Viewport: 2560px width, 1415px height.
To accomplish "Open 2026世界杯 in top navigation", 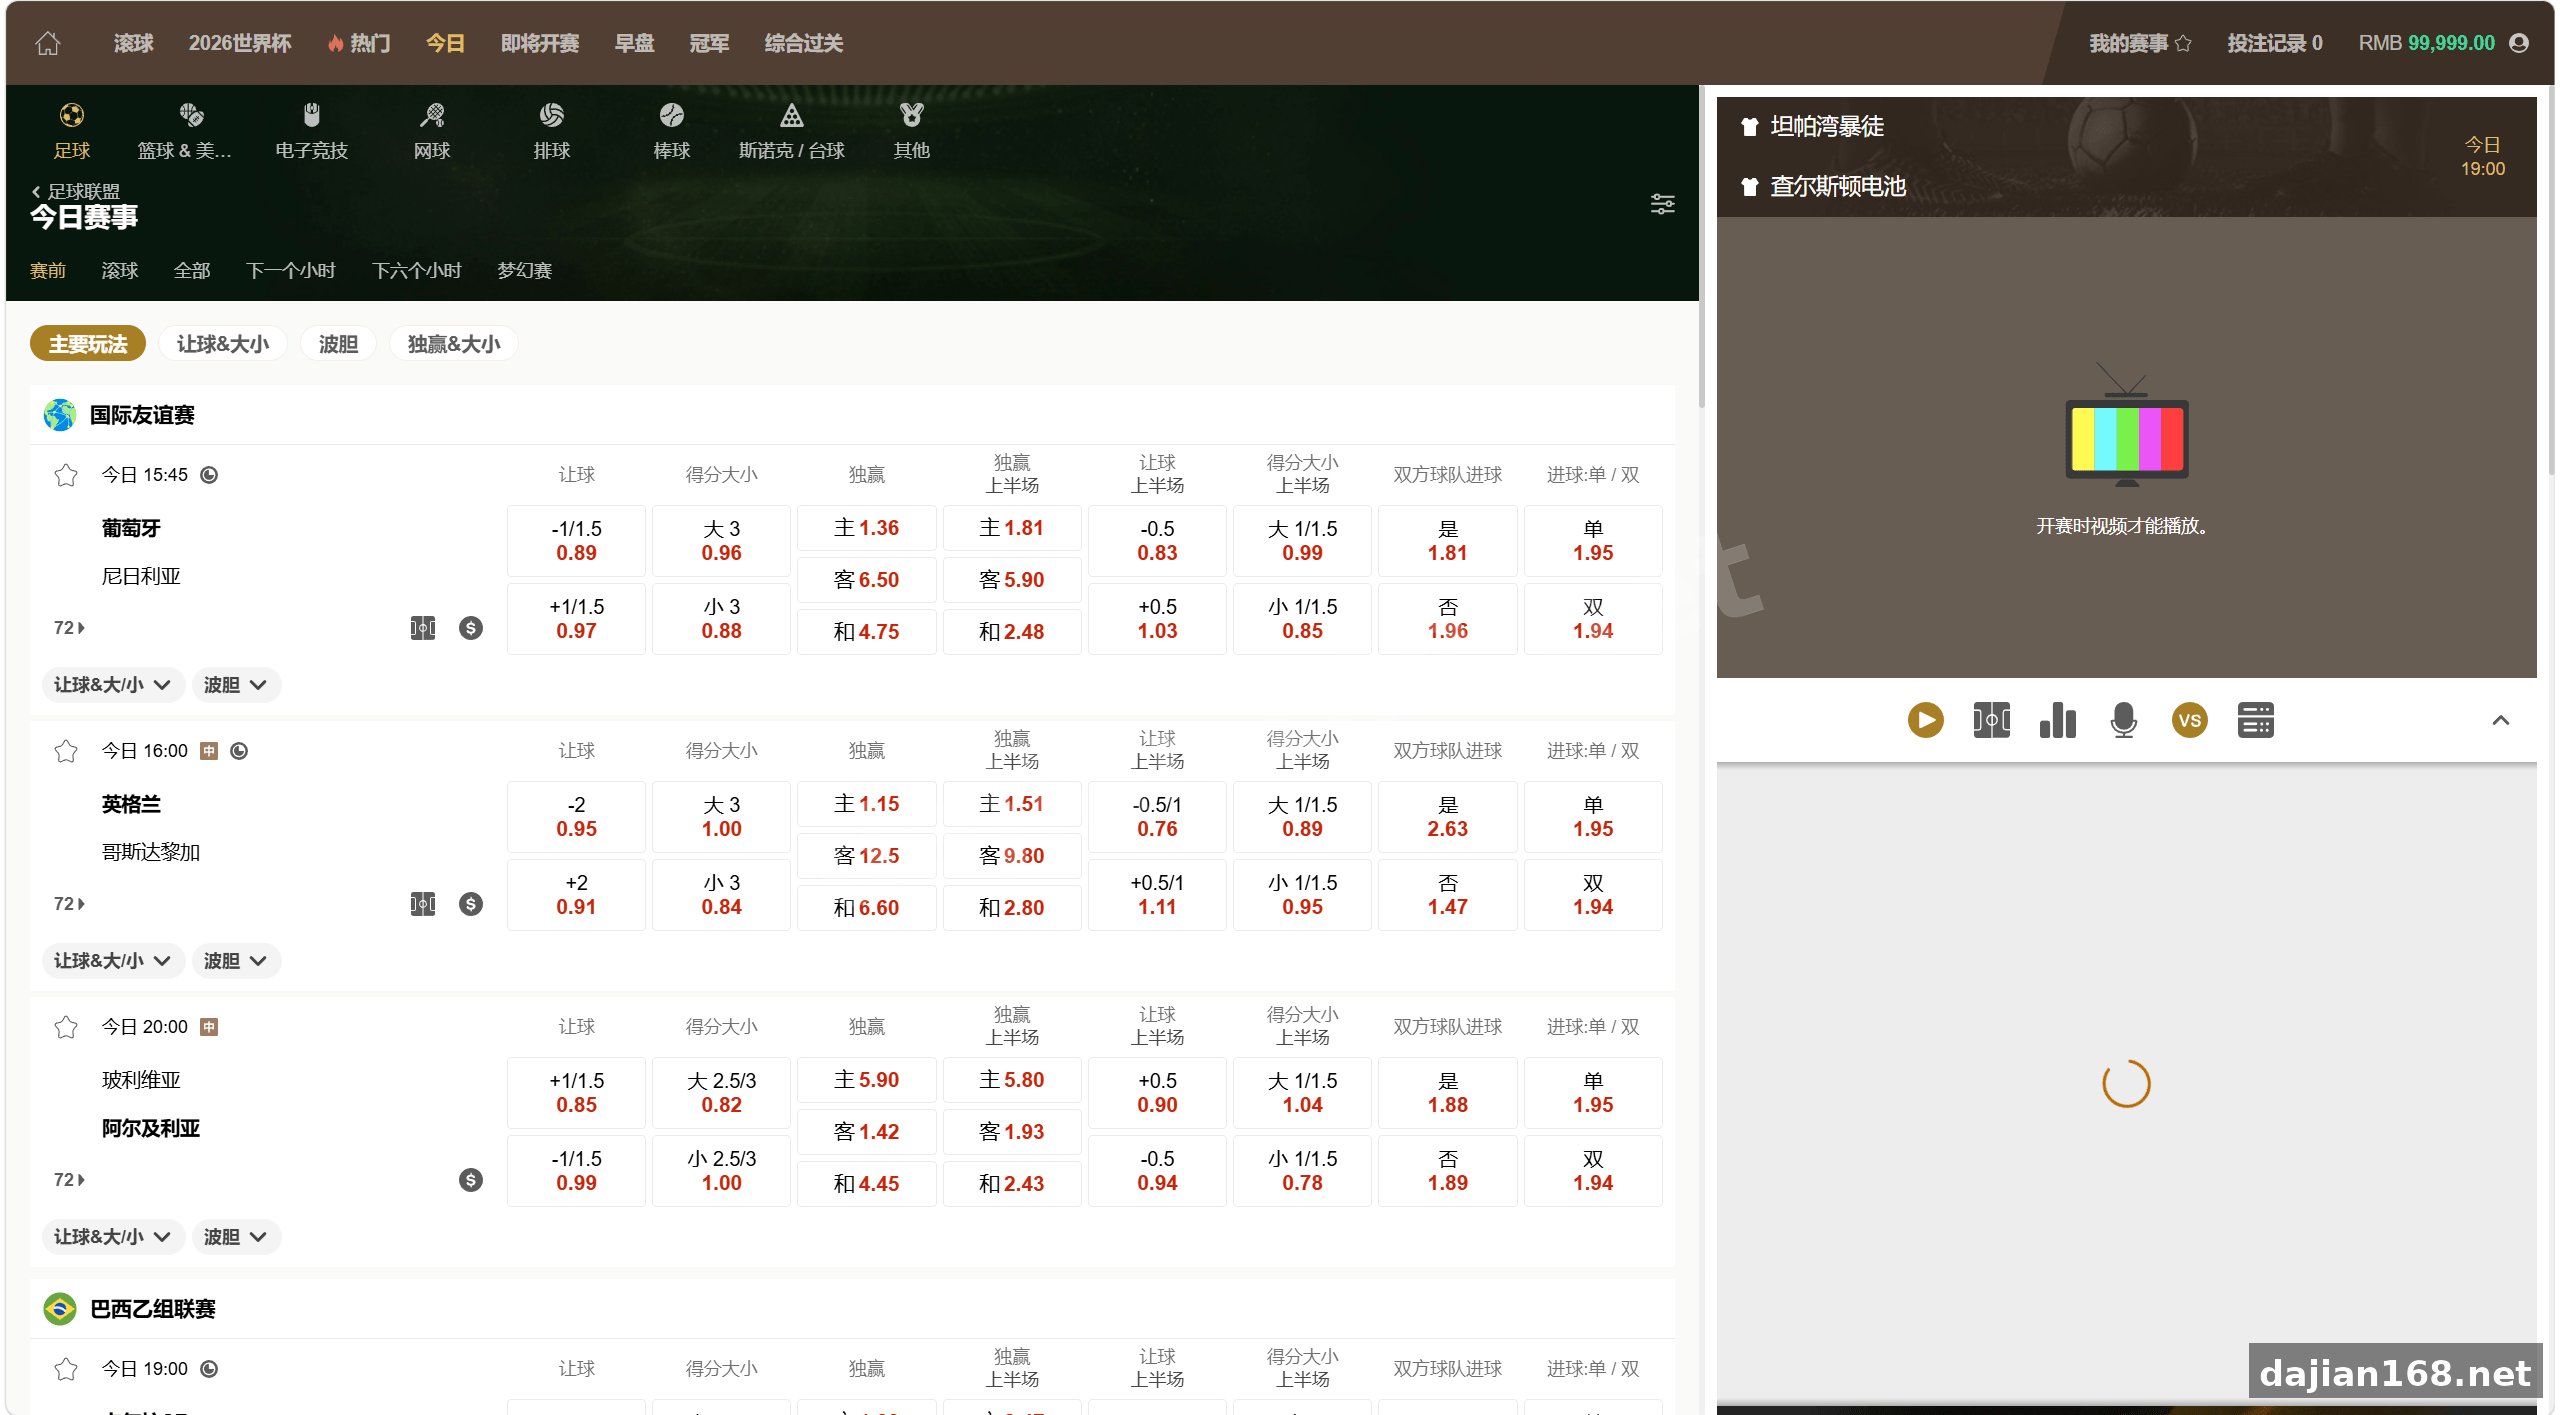I will click(240, 43).
